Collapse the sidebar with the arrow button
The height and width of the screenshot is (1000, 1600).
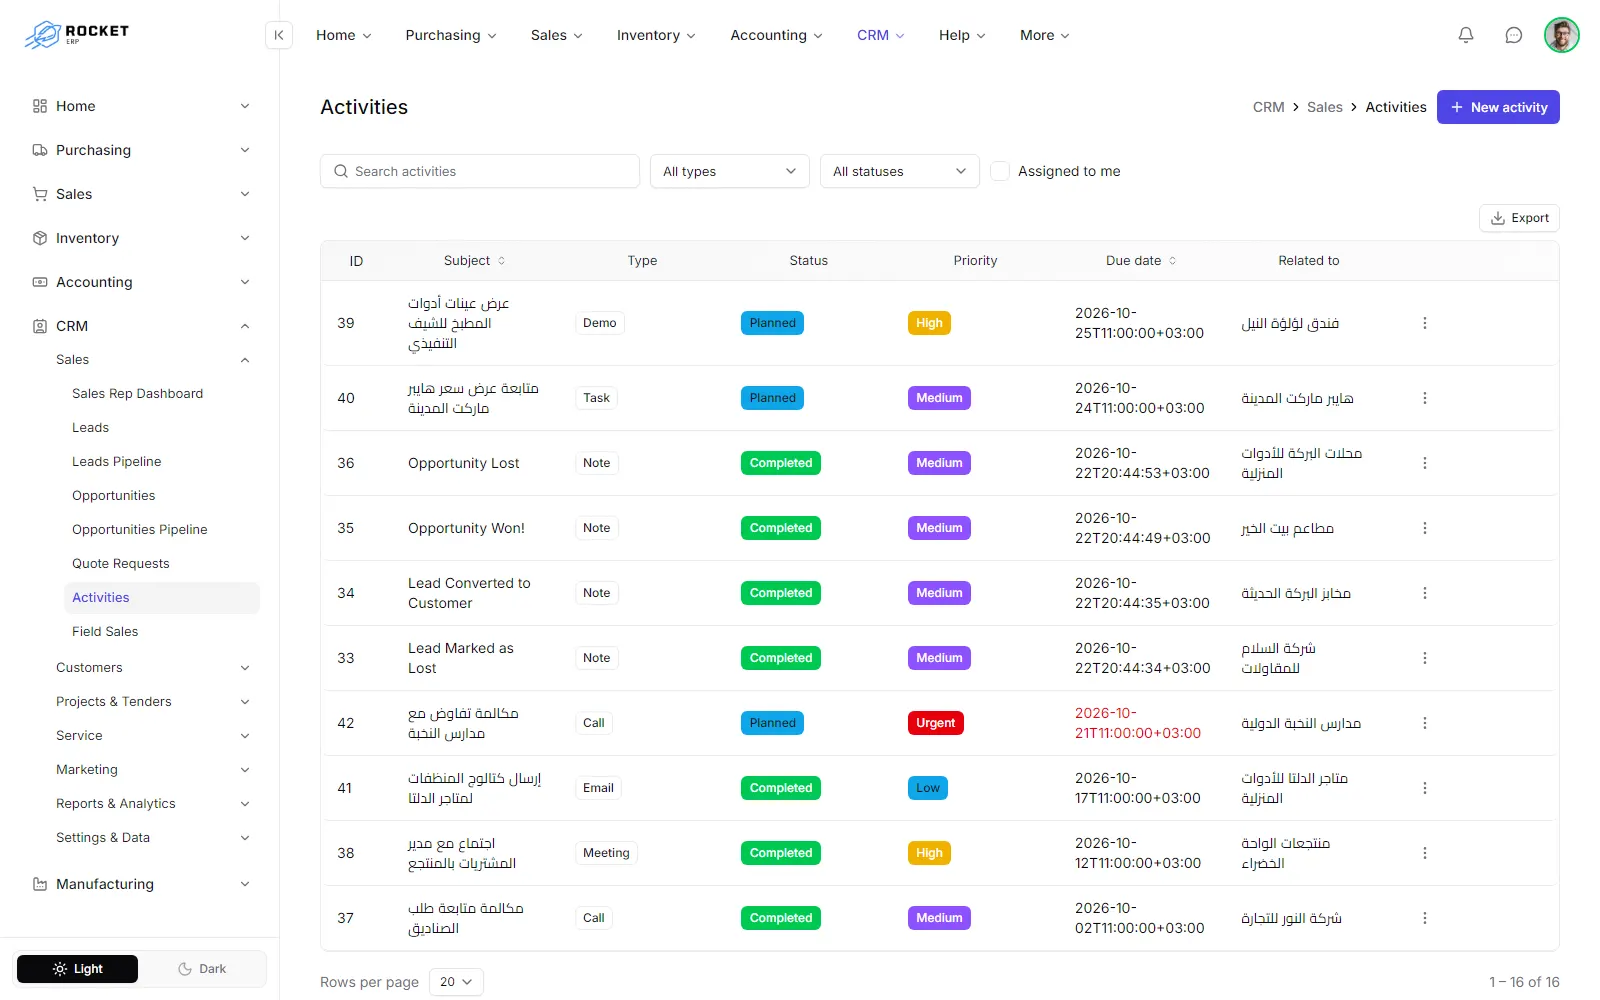pyautogui.click(x=279, y=35)
